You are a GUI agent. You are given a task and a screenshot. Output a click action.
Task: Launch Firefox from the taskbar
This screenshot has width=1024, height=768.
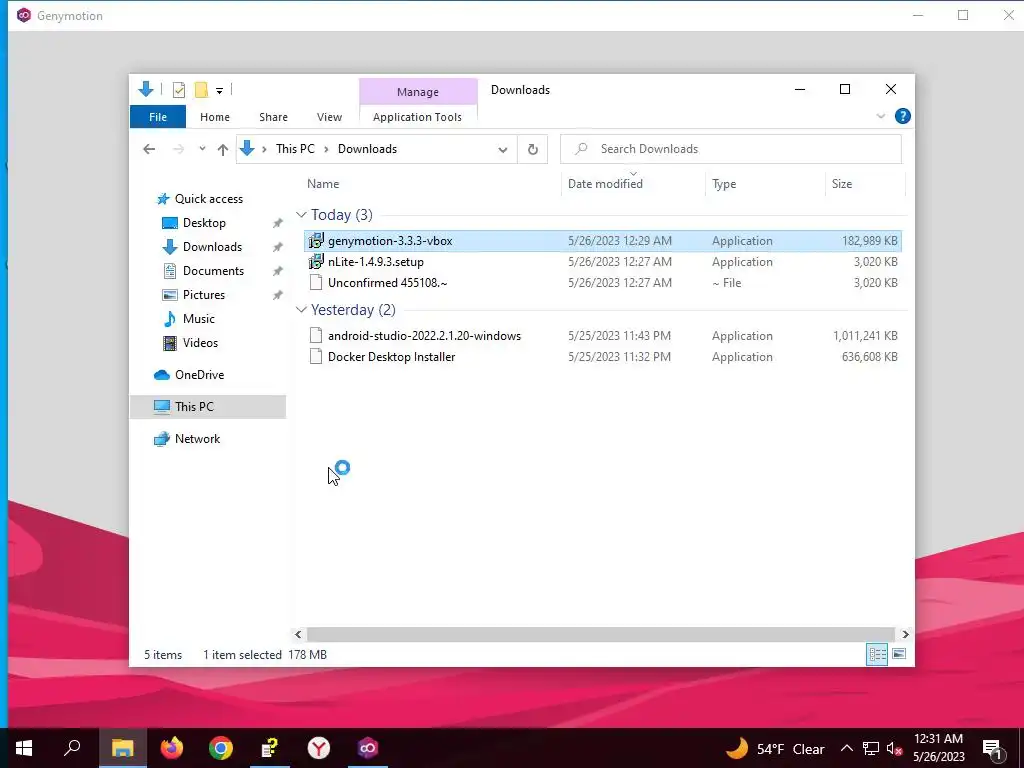pyautogui.click(x=172, y=748)
